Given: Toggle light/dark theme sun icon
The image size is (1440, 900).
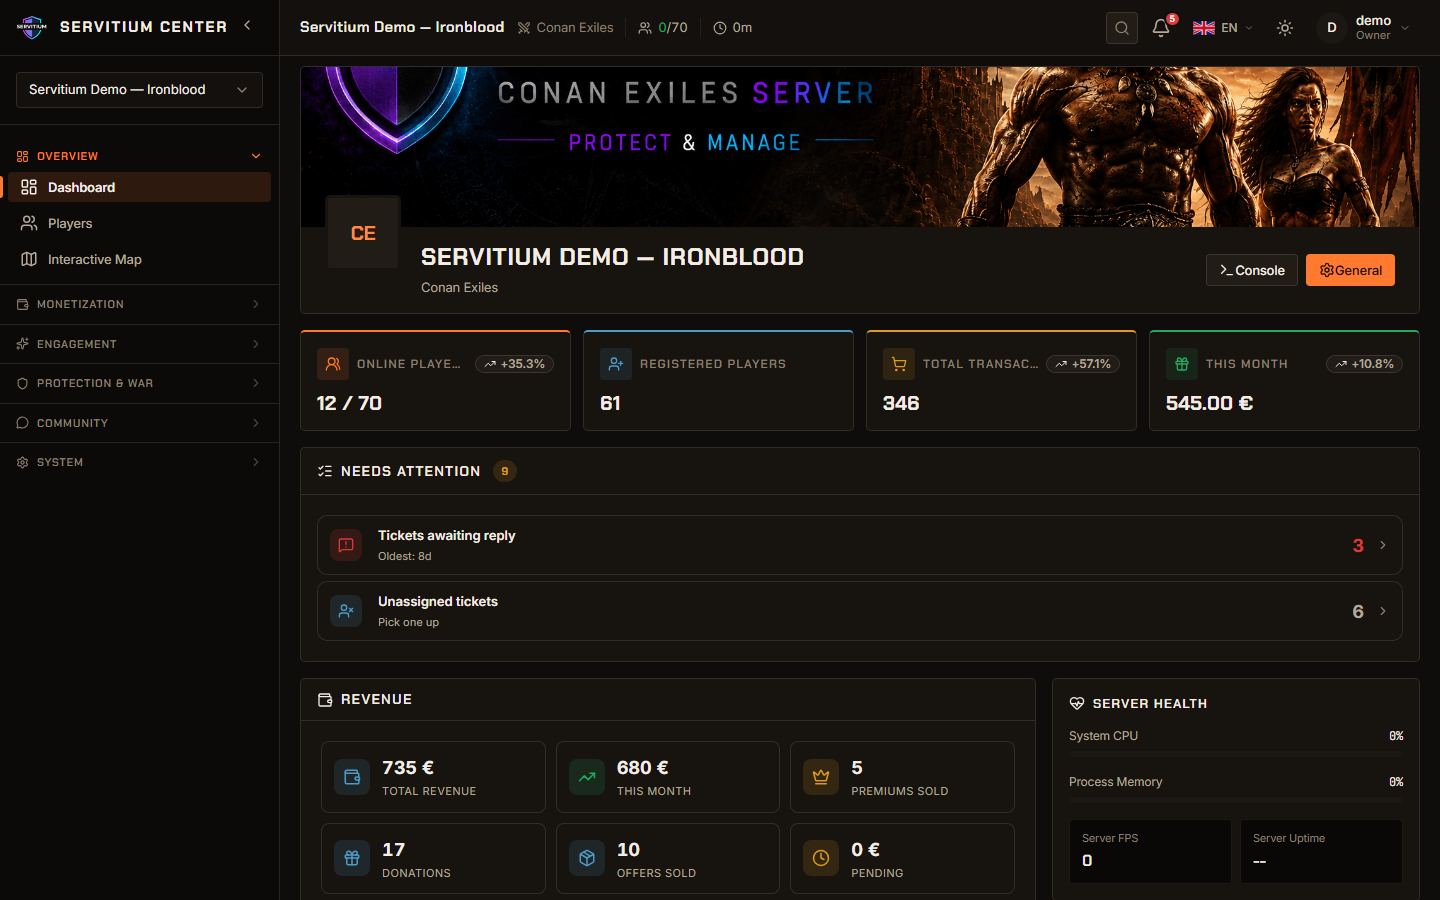Looking at the screenshot, I should (x=1285, y=28).
